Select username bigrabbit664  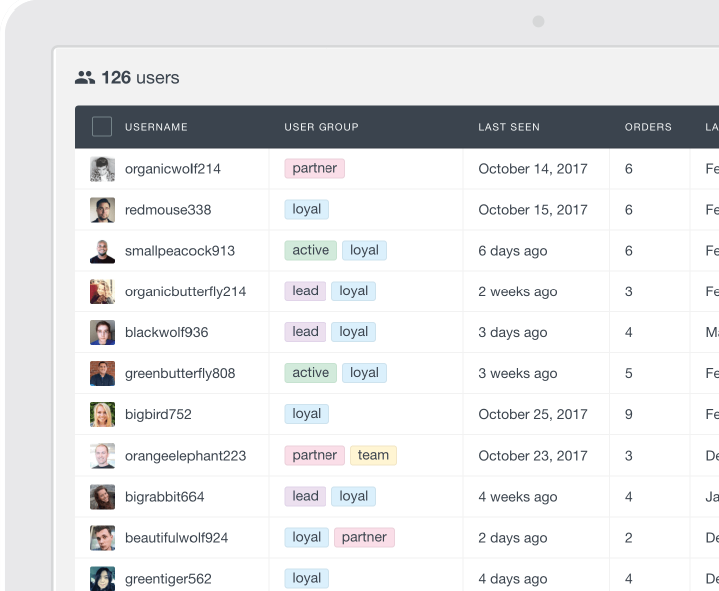165,497
